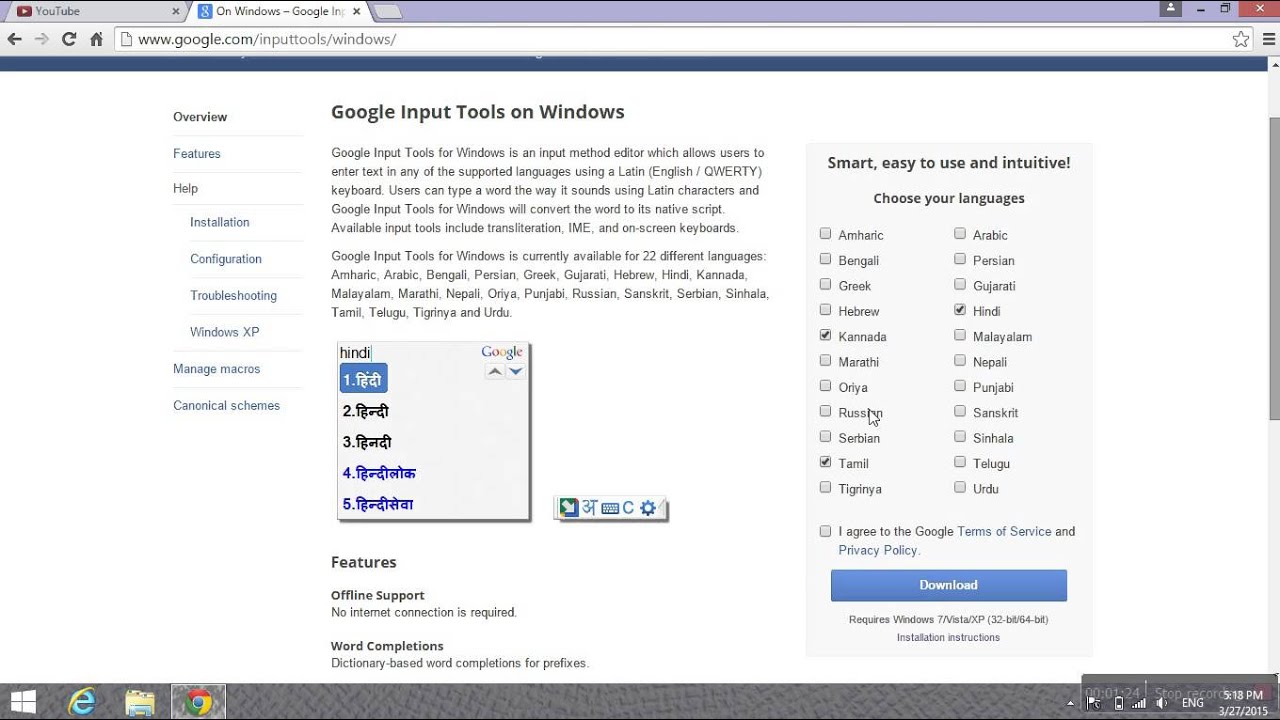Click the down arrow in candidate window
Viewport: 1280px width, 720px height.
(515, 371)
